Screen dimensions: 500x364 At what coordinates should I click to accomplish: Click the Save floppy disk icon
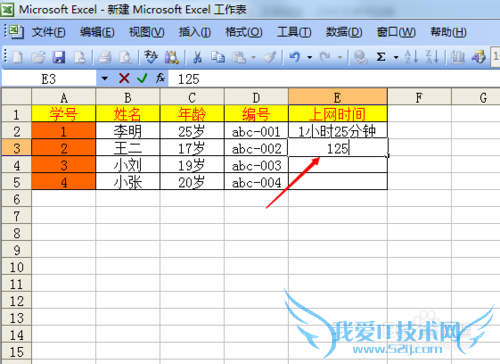pos(59,58)
